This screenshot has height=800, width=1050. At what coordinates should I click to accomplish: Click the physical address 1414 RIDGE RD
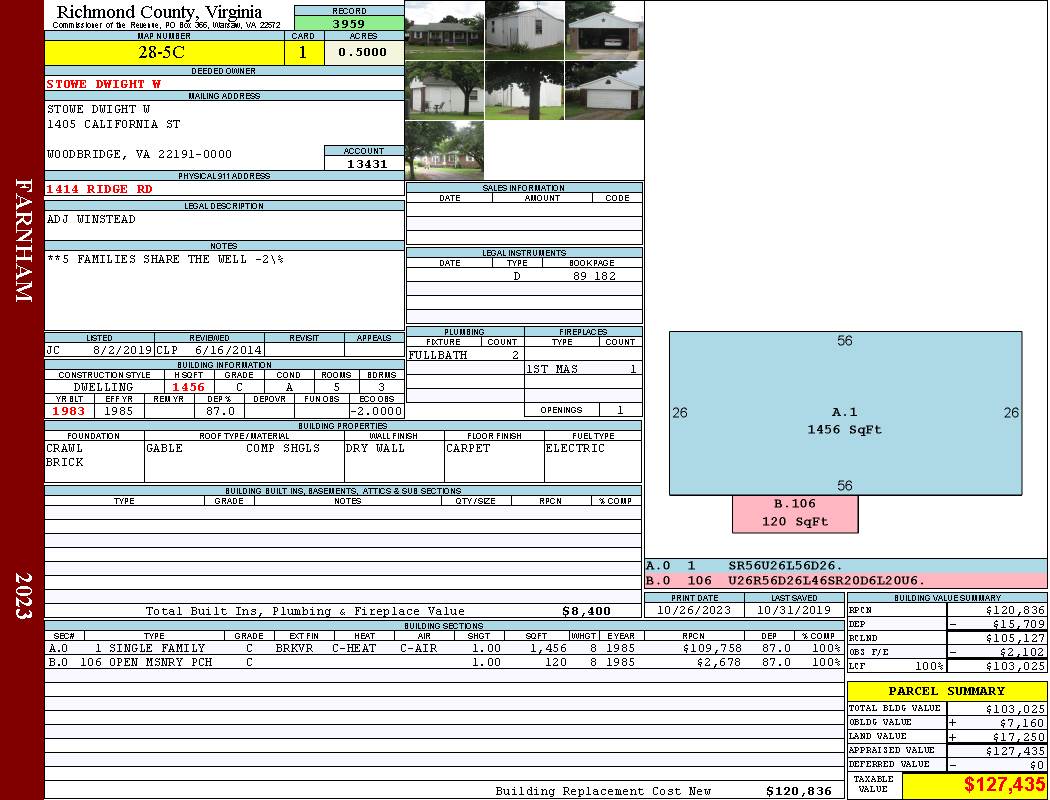point(100,189)
